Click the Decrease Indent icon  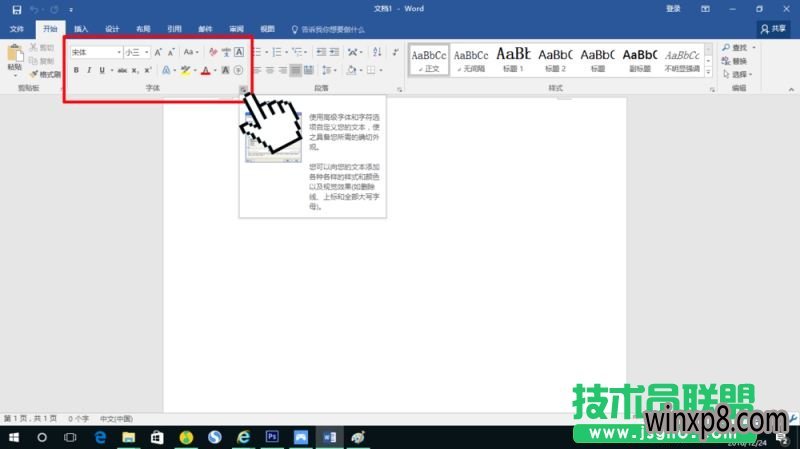[321, 52]
